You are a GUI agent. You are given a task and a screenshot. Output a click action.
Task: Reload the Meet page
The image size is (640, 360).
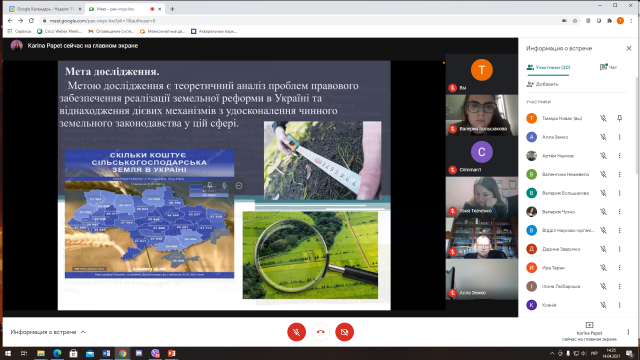tap(31, 20)
